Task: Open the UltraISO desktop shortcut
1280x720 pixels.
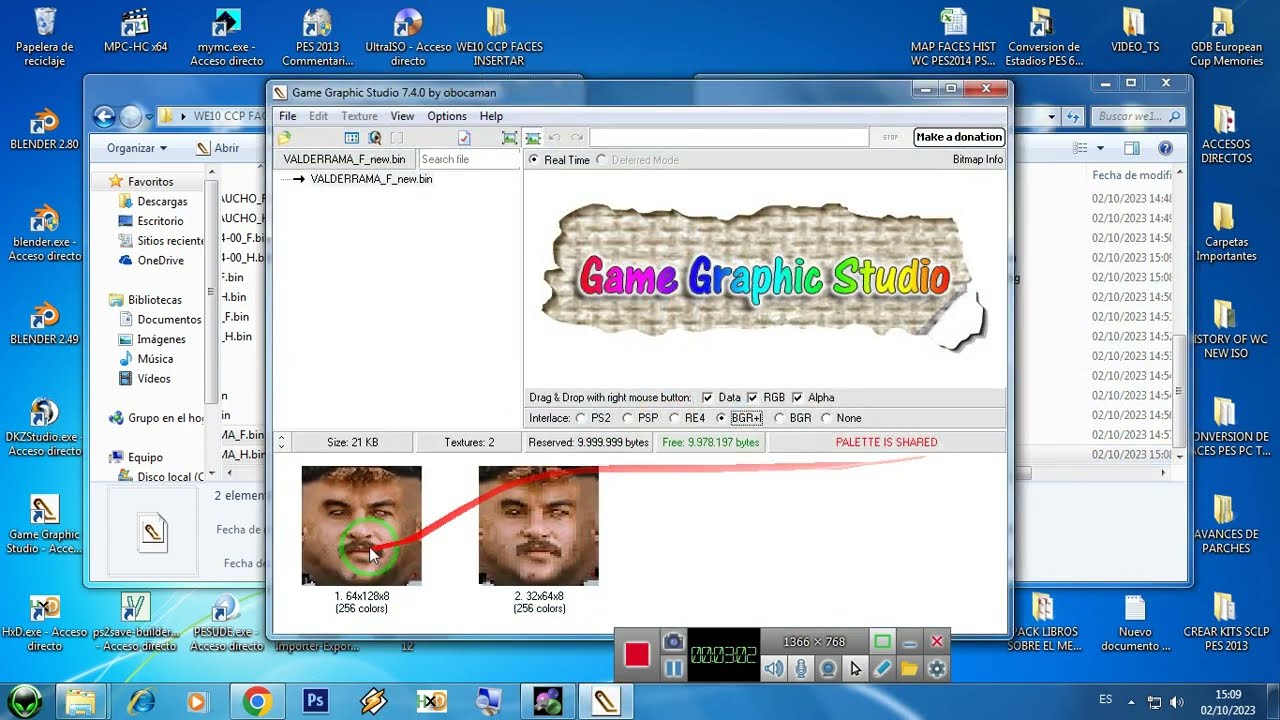Action: 408,38
